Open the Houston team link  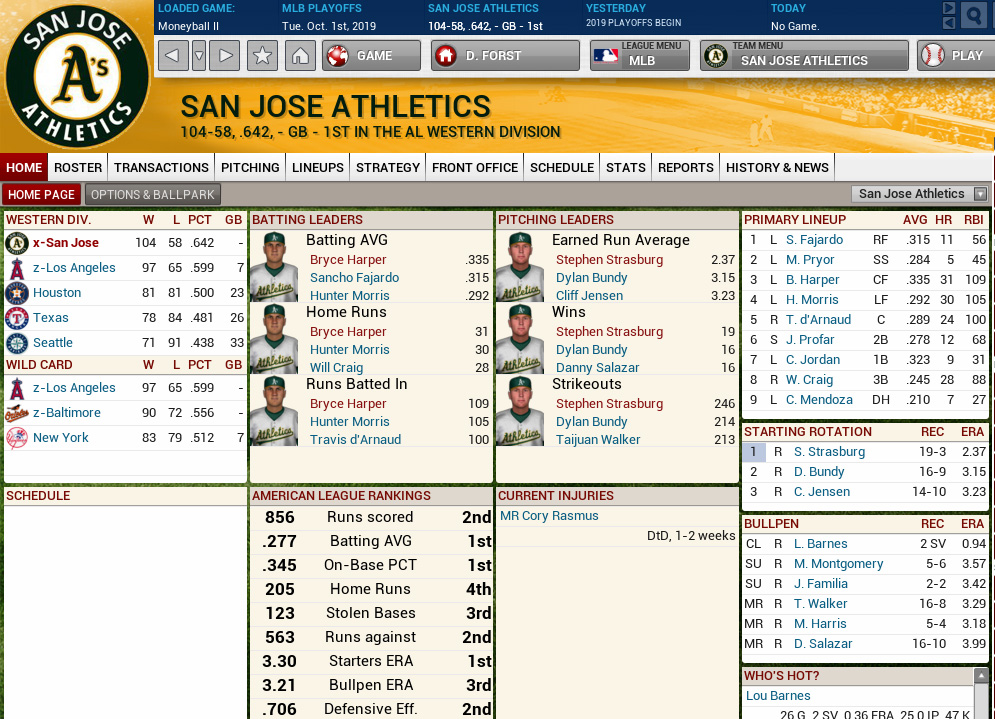pyautogui.click(x=57, y=293)
